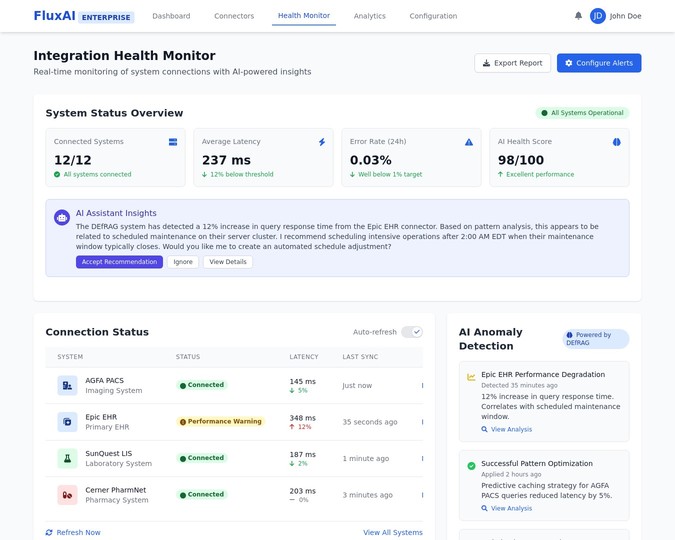The image size is (675, 540).
Task: Click the AI Assistant robot icon
Action: (x=62, y=217)
